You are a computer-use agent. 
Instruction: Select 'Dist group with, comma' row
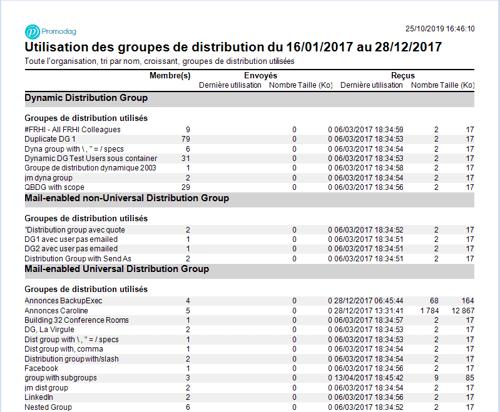[249, 349]
